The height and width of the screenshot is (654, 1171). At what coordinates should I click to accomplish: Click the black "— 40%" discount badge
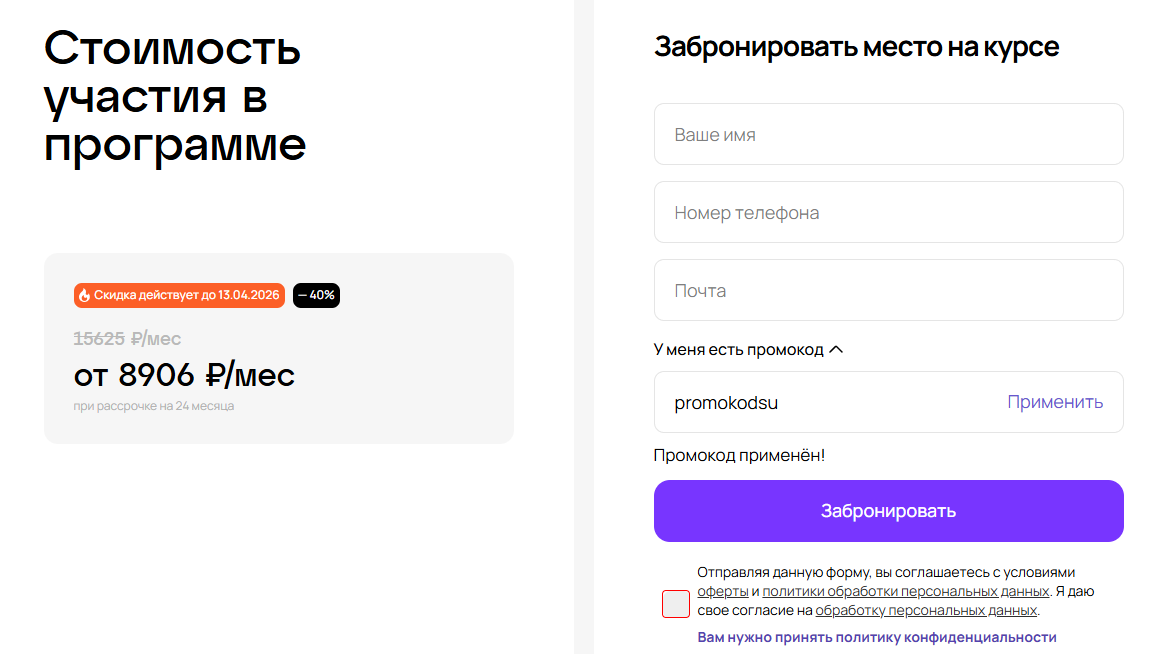316,296
